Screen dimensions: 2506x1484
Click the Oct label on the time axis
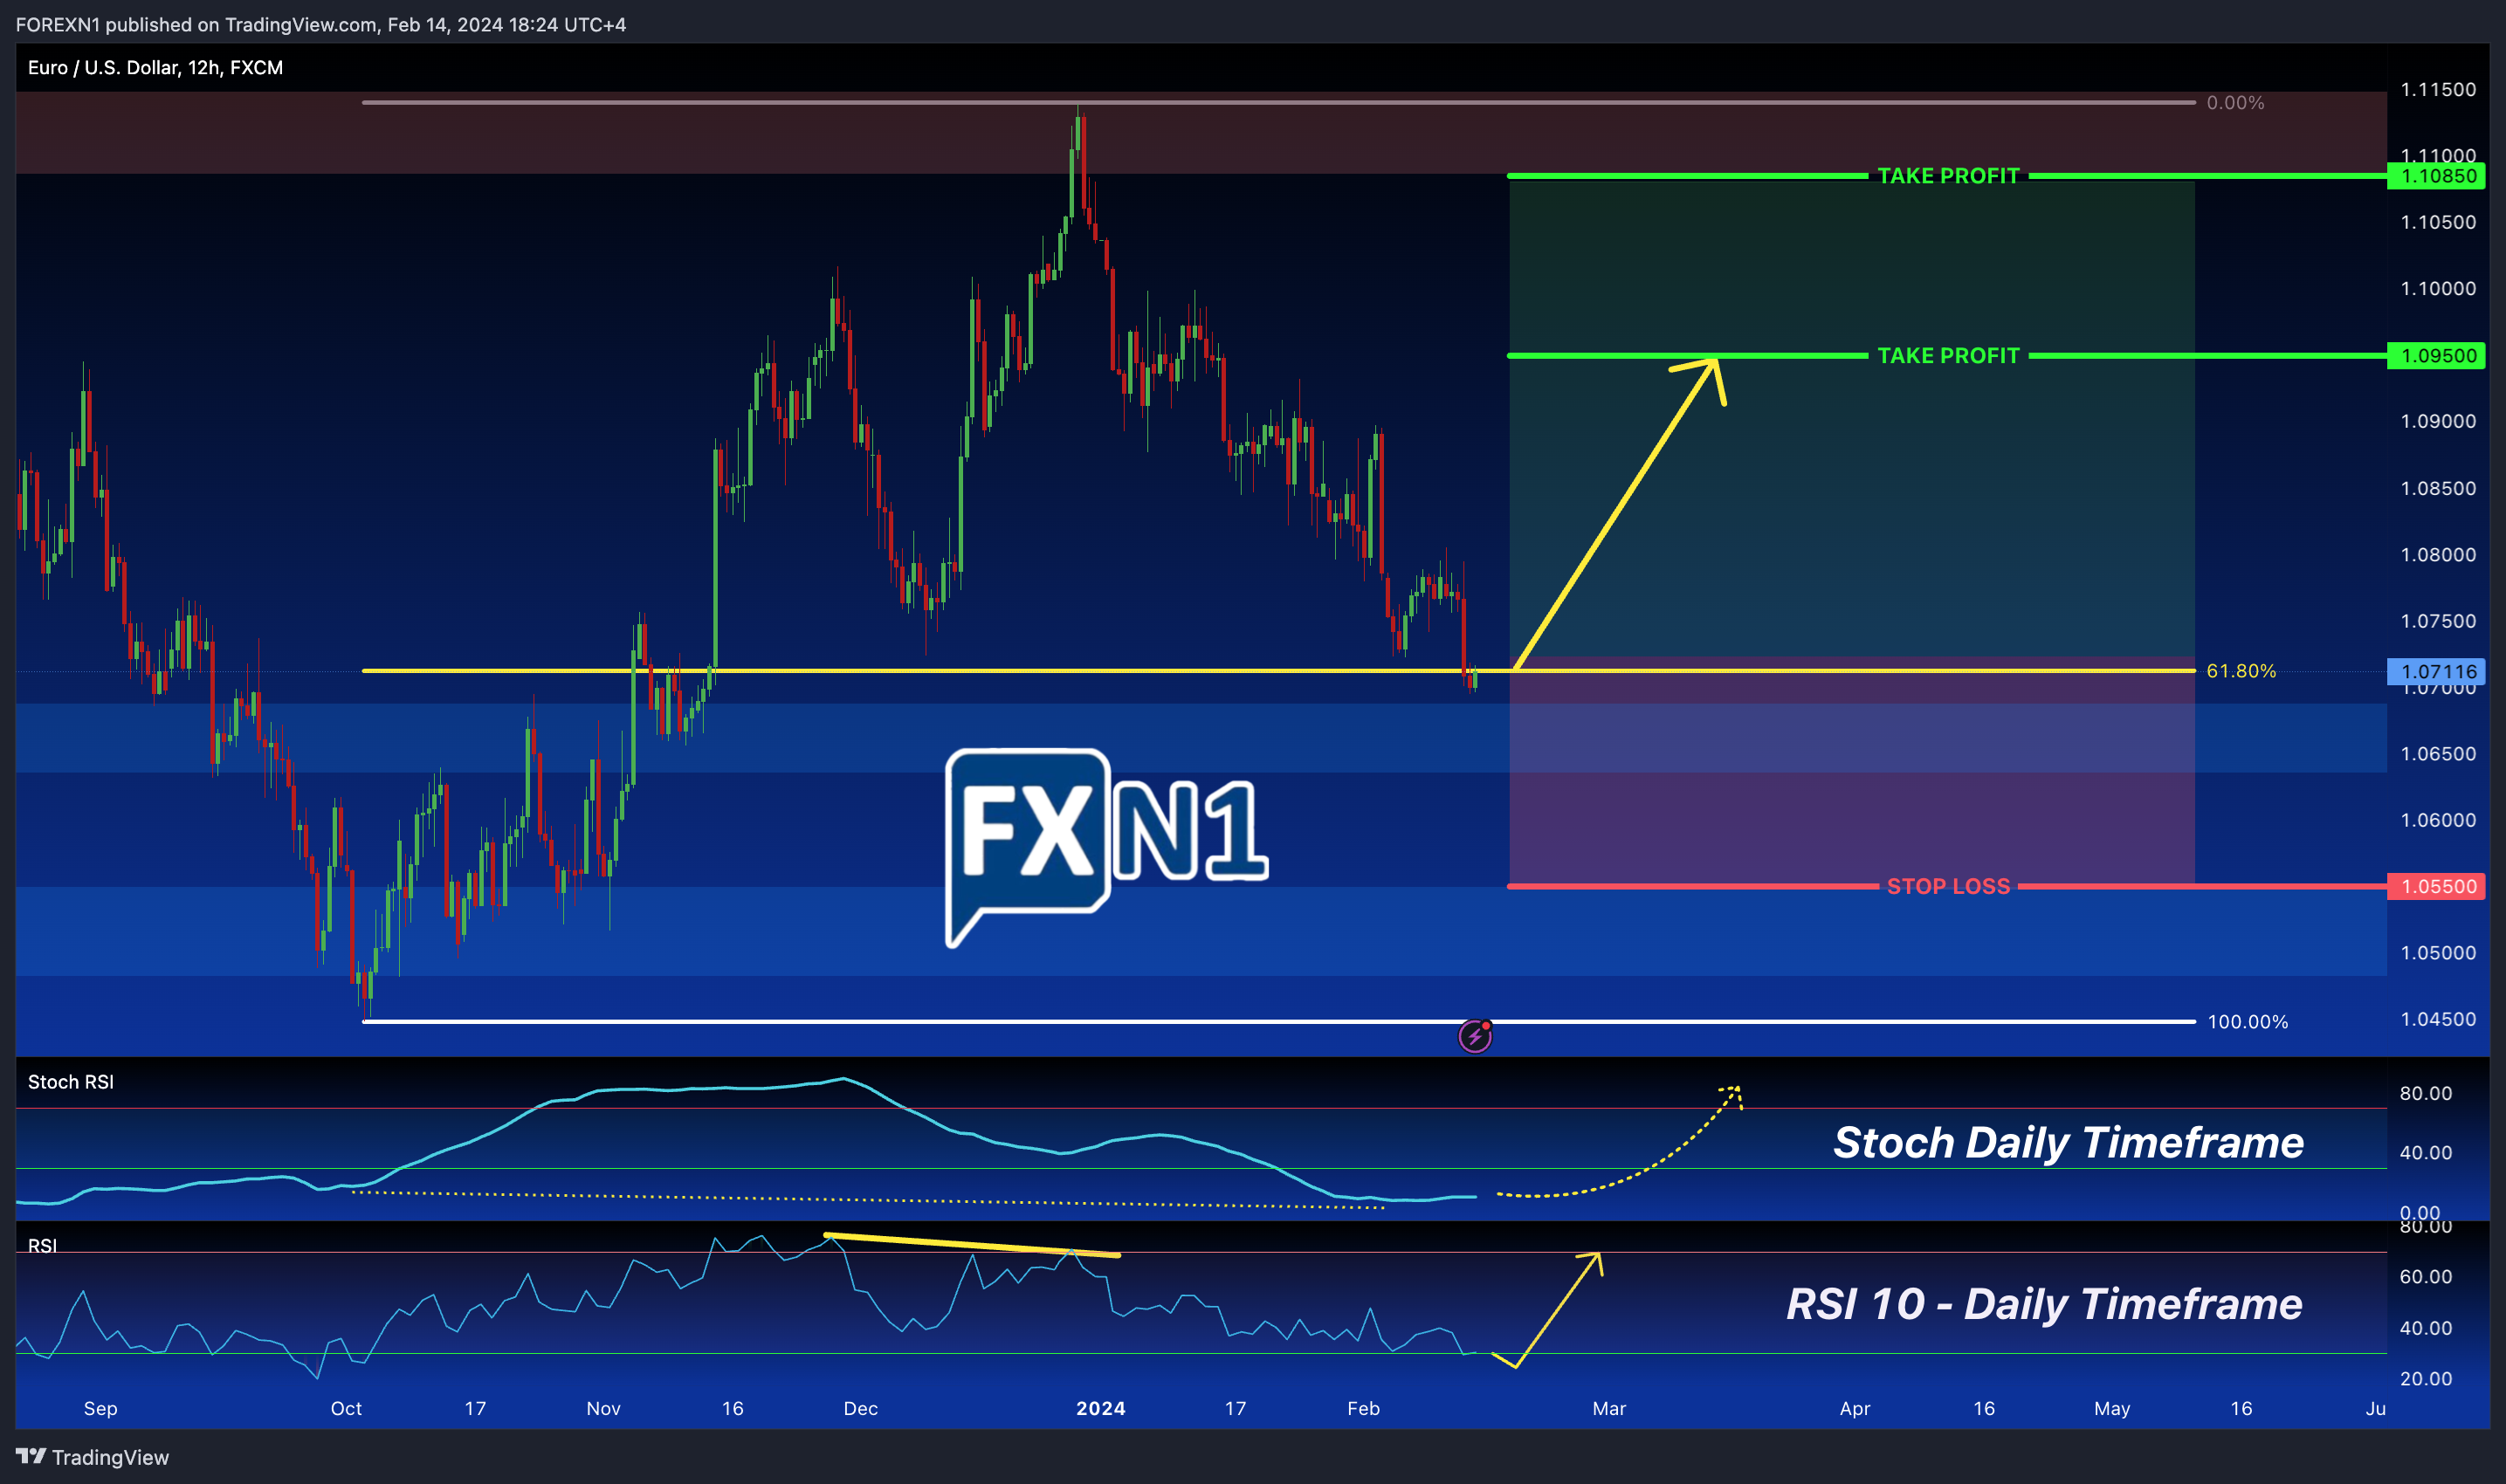[x=346, y=1408]
